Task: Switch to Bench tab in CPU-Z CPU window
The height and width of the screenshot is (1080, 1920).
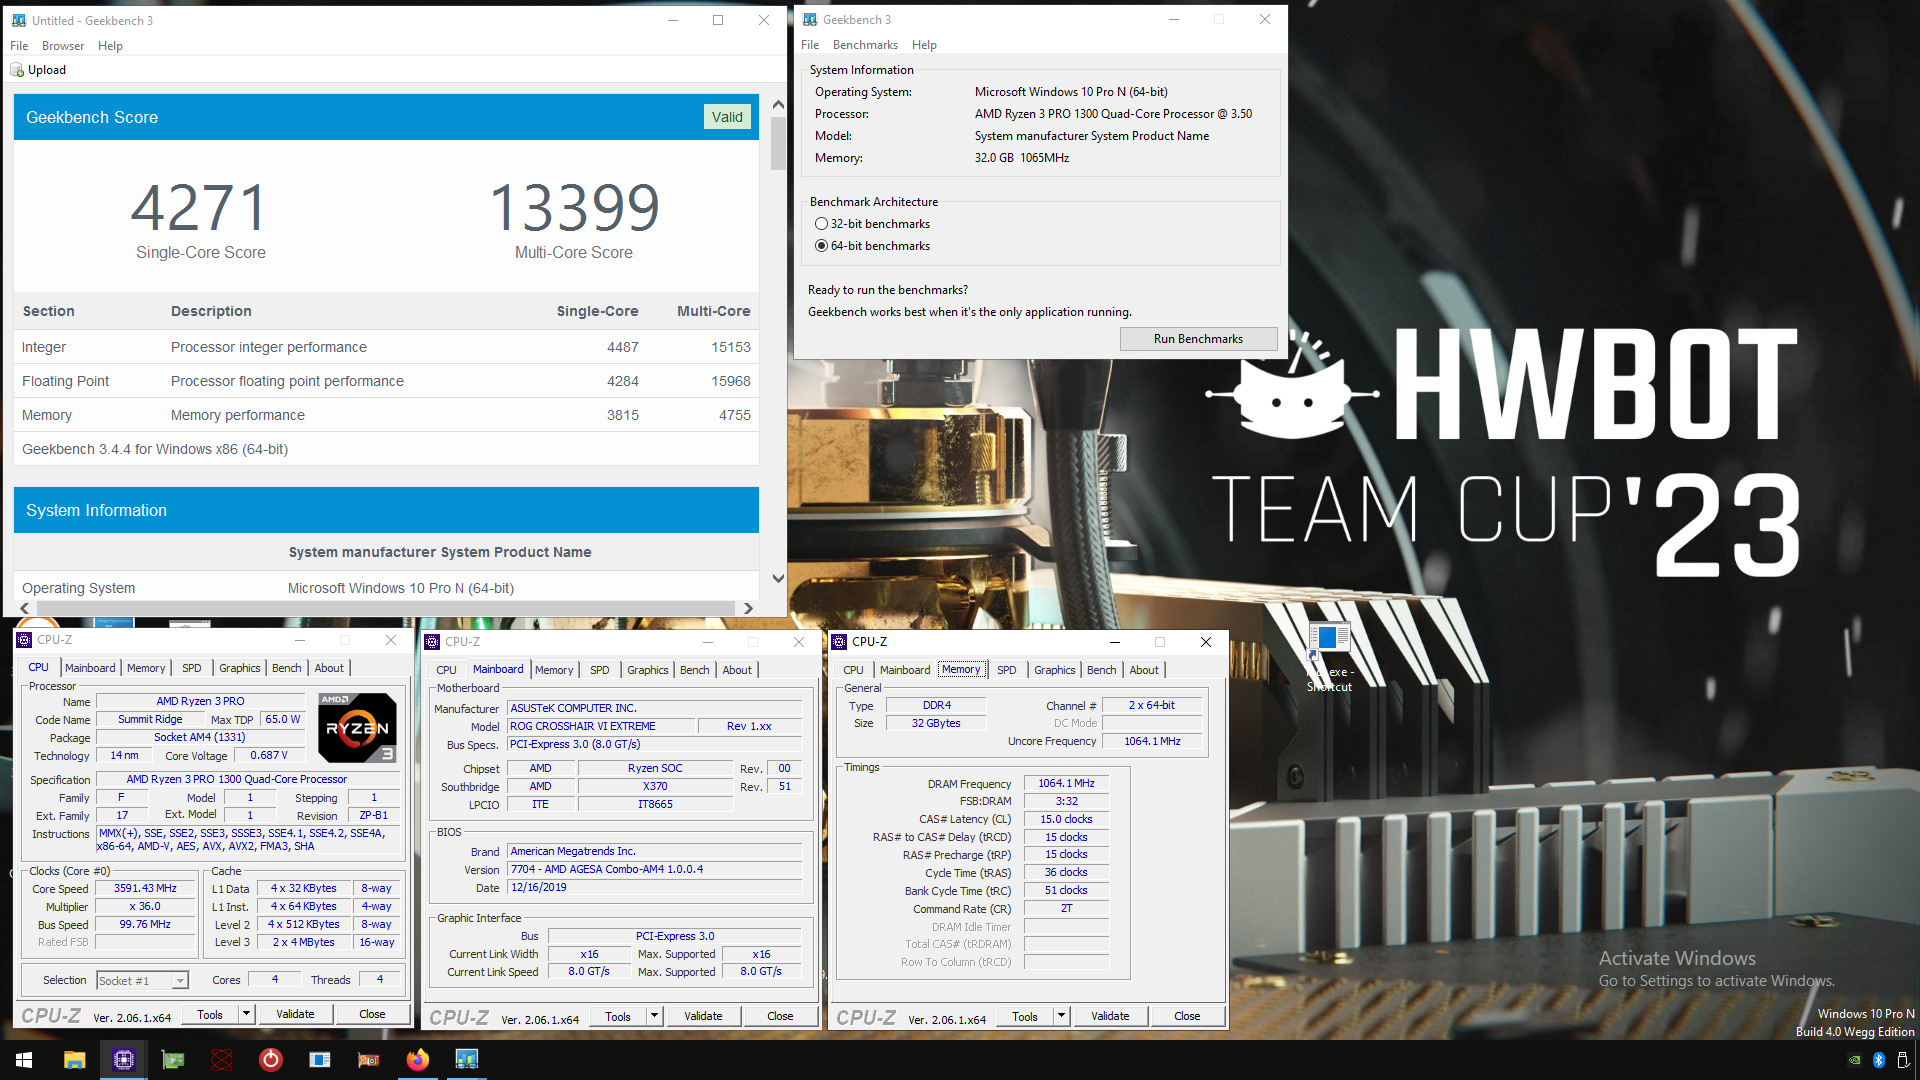Action: click(286, 668)
